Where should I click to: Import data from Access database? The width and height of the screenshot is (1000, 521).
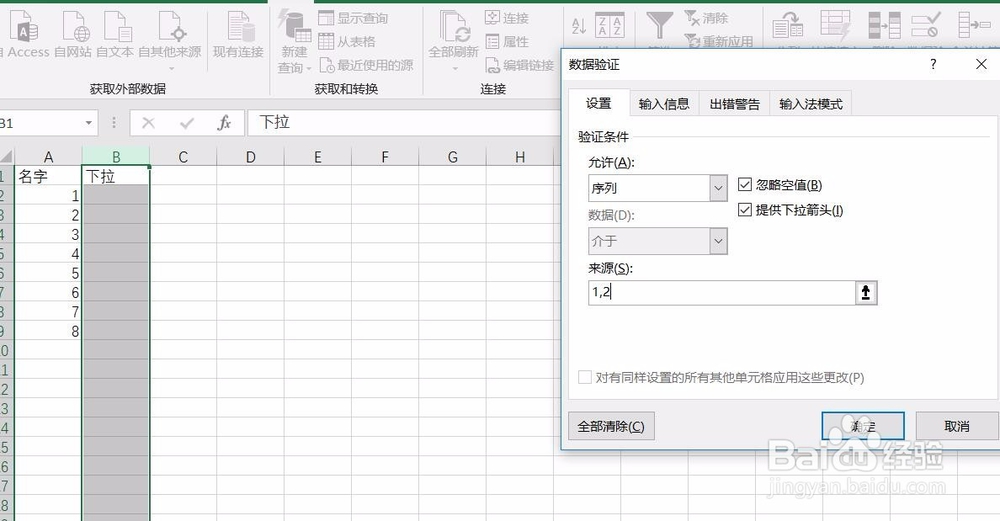(x=24, y=34)
